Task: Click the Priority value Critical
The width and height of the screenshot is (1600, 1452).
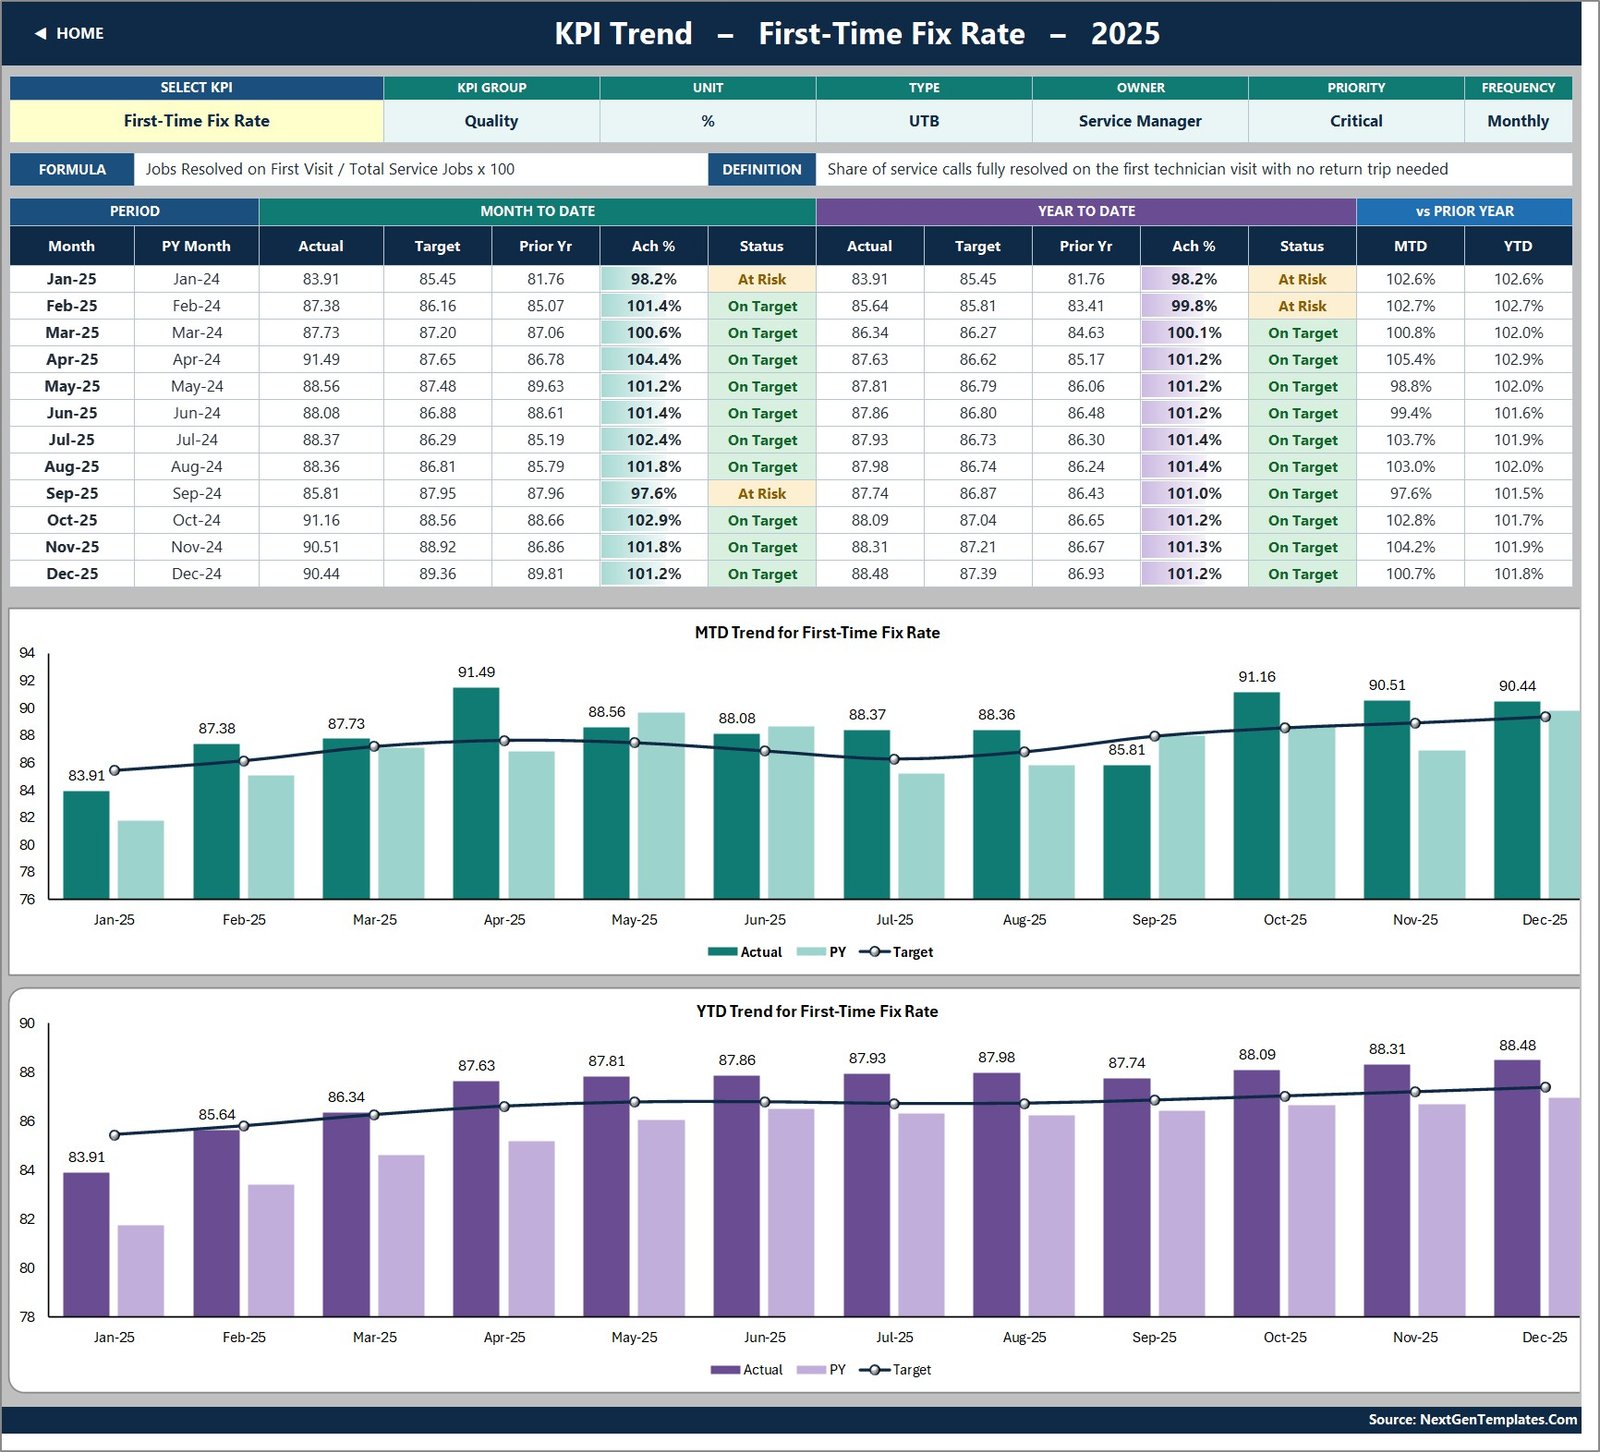Action: pos(1356,121)
